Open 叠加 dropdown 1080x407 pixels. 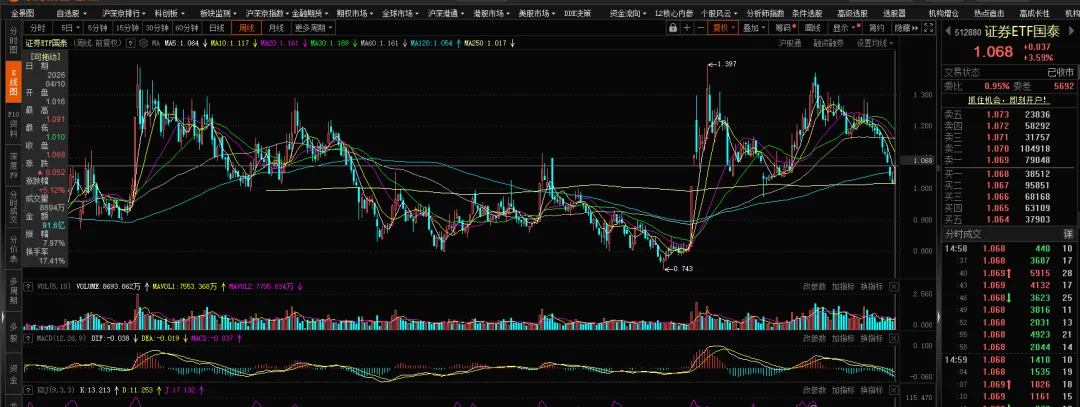click(x=754, y=28)
